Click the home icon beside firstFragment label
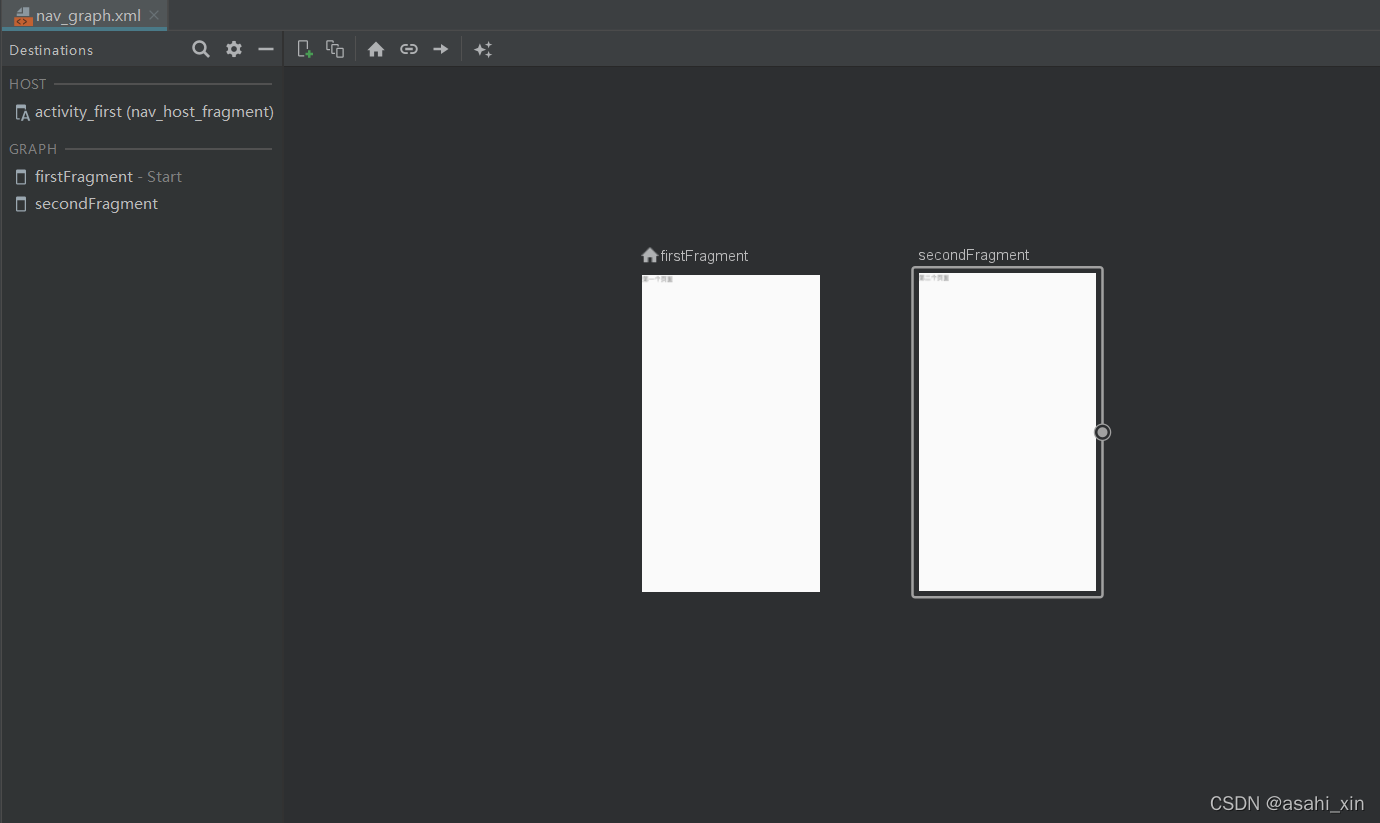Image resolution: width=1380 pixels, height=823 pixels. (x=650, y=255)
